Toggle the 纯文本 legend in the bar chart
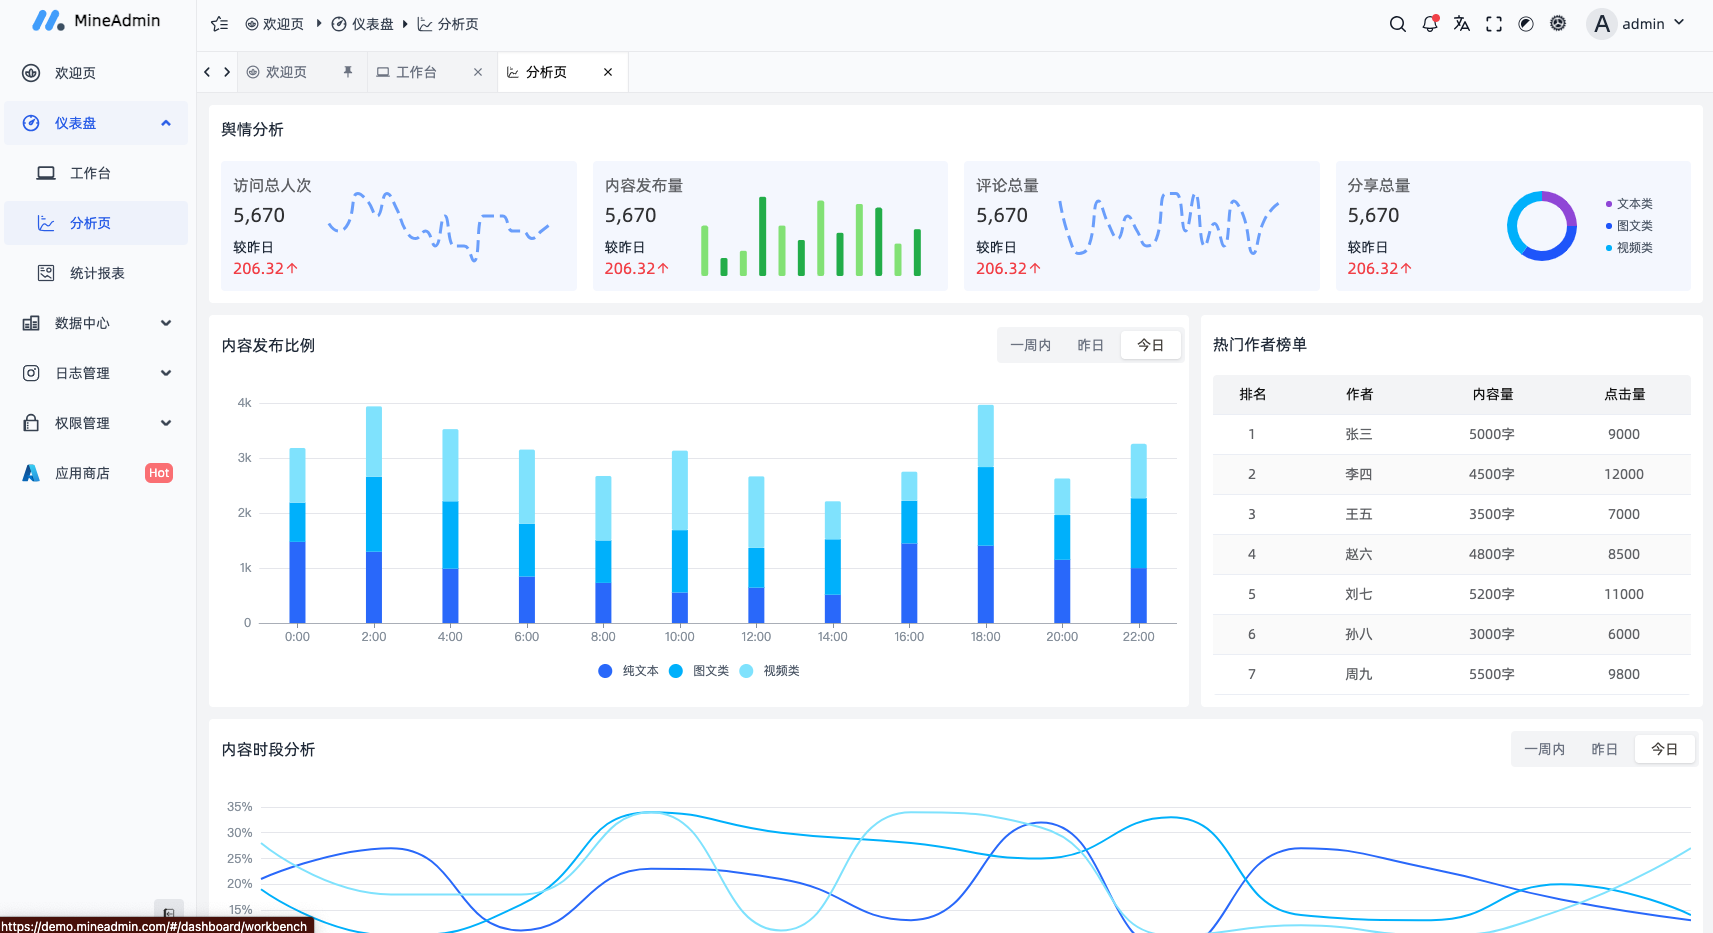Viewport: 1713px width, 933px height. 627,670
